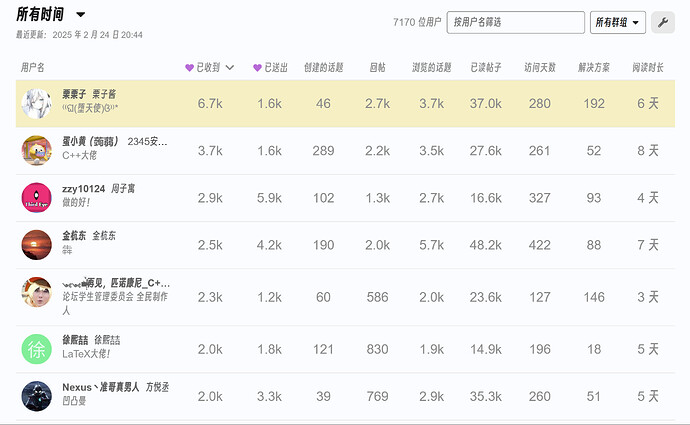Open the 所有时间 time period dropdown
The width and height of the screenshot is (690, 425).
point(51,15)
